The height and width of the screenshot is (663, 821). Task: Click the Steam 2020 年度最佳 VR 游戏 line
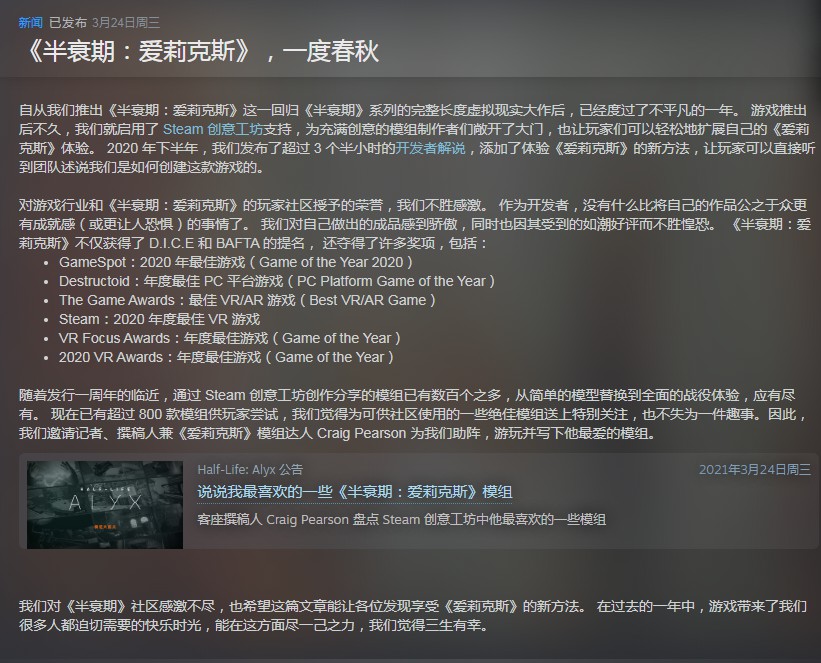click(159, 319)
